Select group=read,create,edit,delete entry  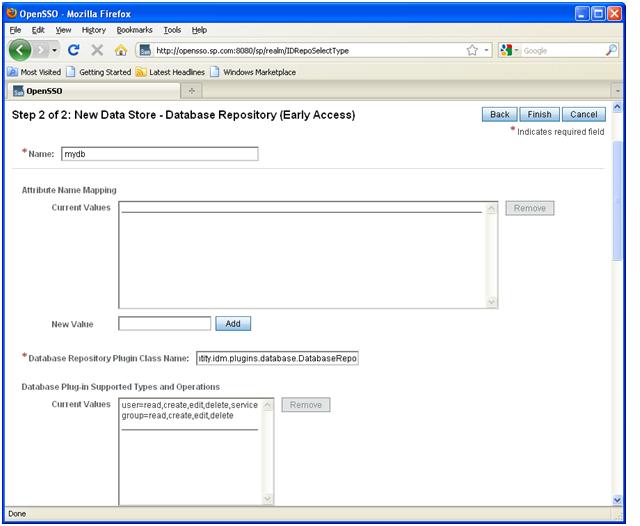click(x=178, y=415)
